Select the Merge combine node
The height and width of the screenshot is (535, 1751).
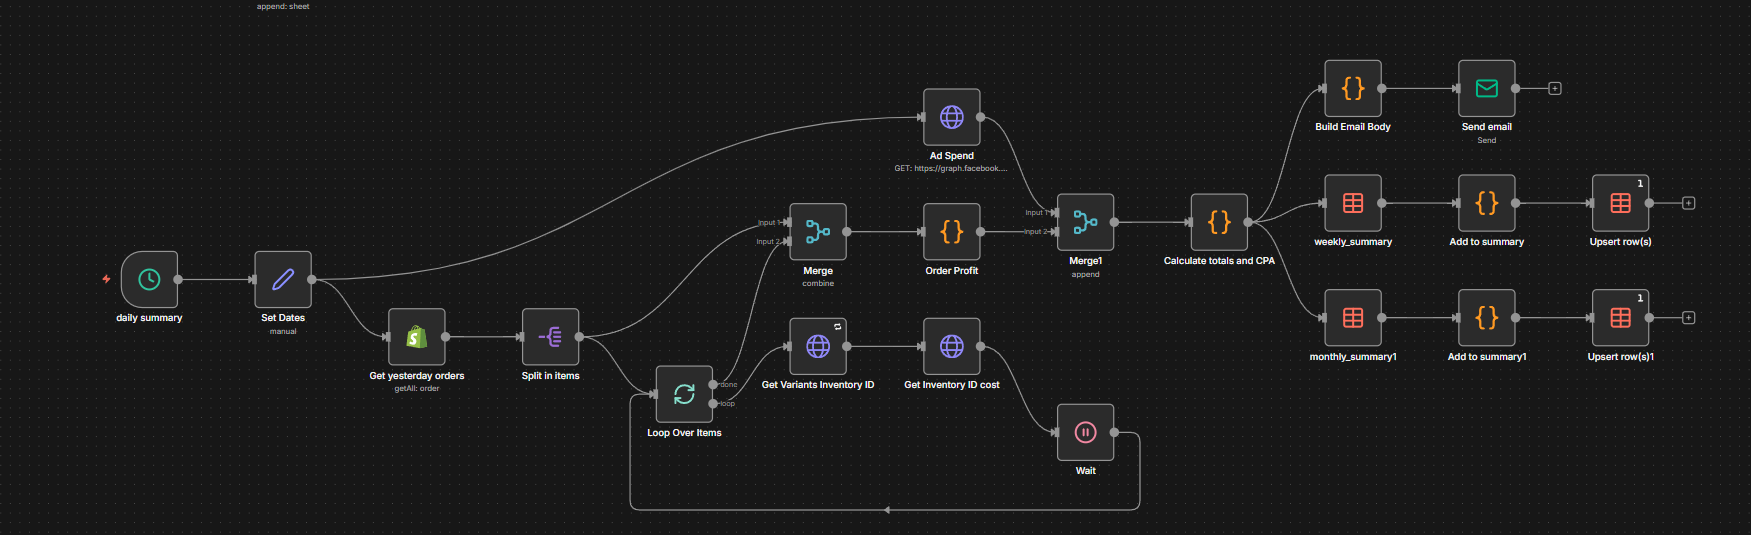tap(818, 232)
